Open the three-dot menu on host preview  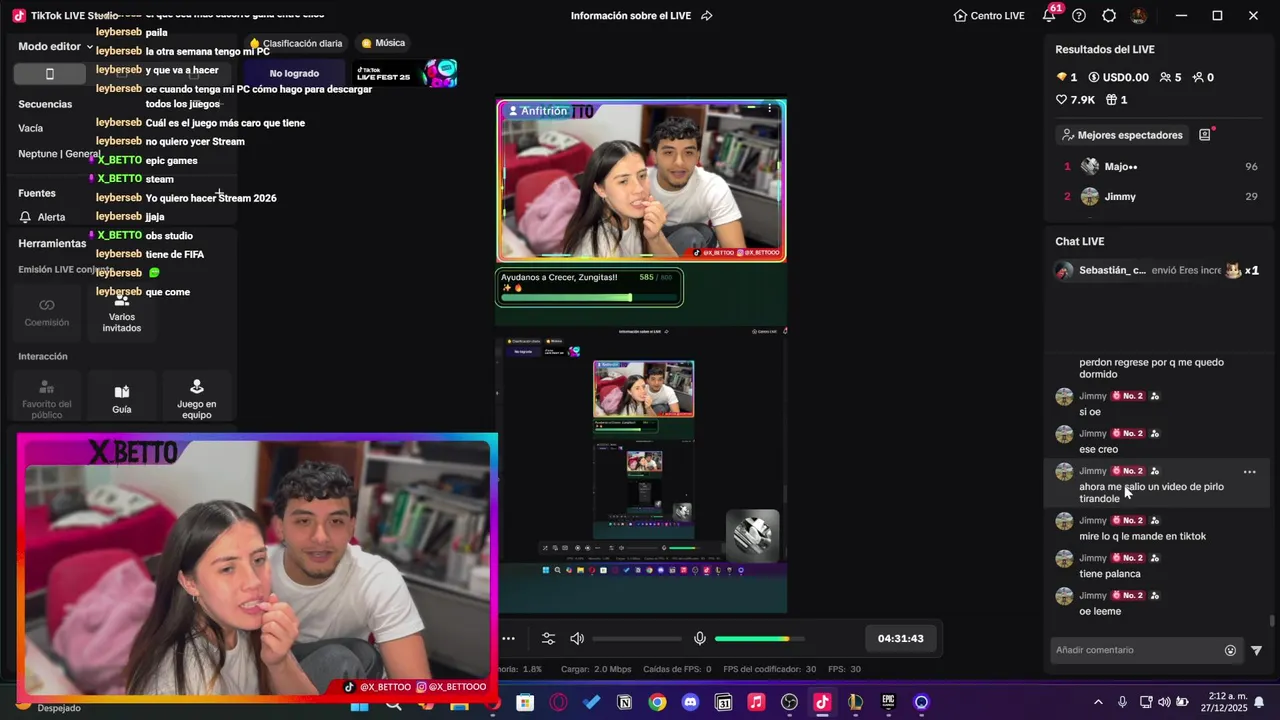click(770, 108)
